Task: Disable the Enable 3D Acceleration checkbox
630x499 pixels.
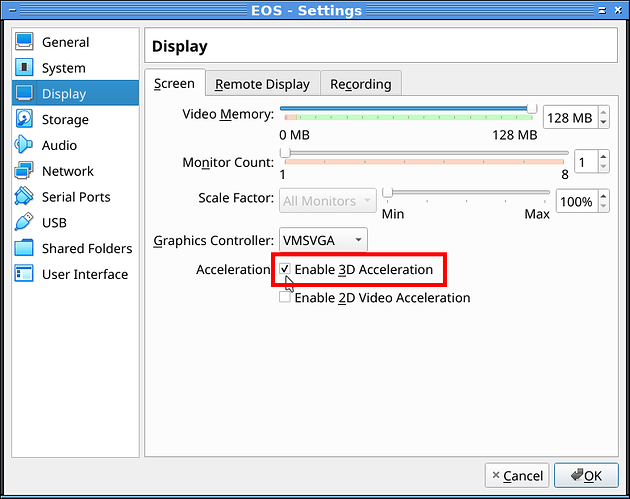Action: tap(285, 270)
